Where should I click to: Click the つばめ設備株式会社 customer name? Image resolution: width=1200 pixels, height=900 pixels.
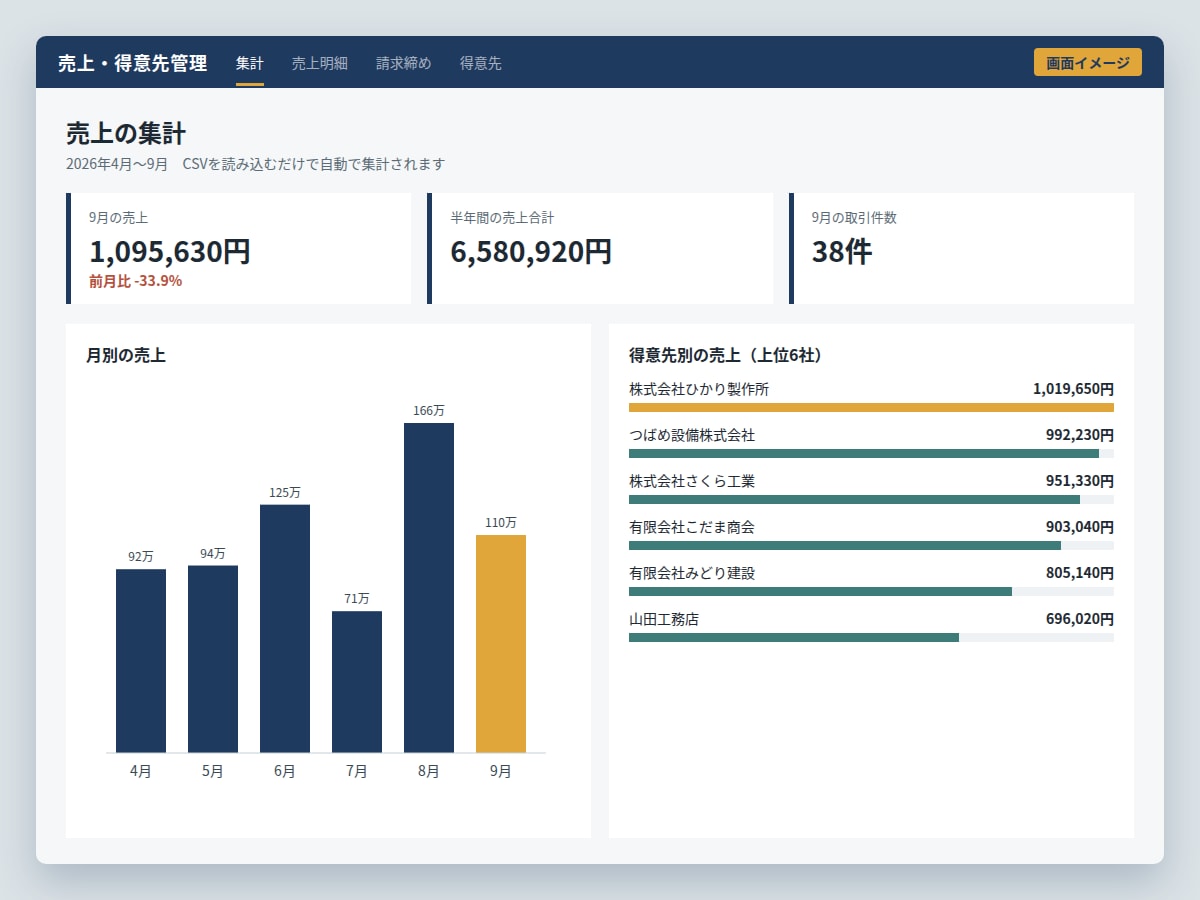click(692, 435)
